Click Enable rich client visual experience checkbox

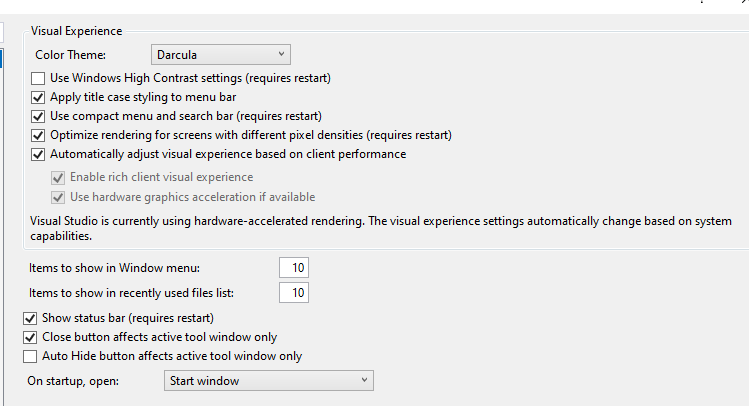(58, 178)
